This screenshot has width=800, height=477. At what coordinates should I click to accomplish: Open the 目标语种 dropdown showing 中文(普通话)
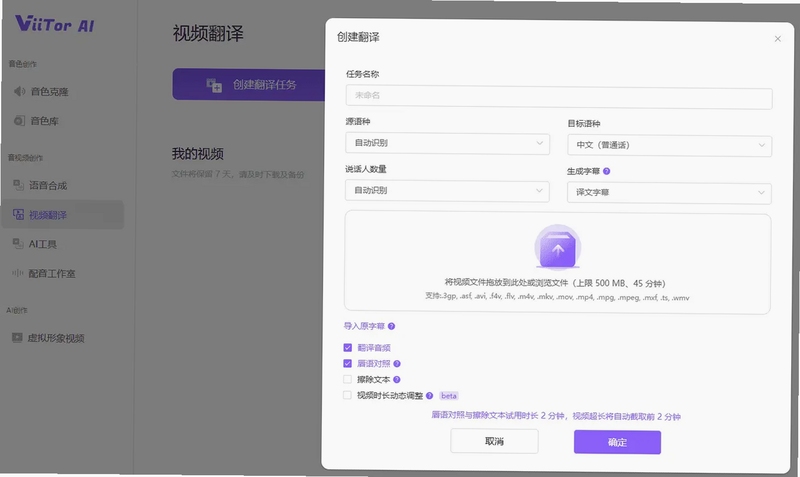tap(669, 145)
